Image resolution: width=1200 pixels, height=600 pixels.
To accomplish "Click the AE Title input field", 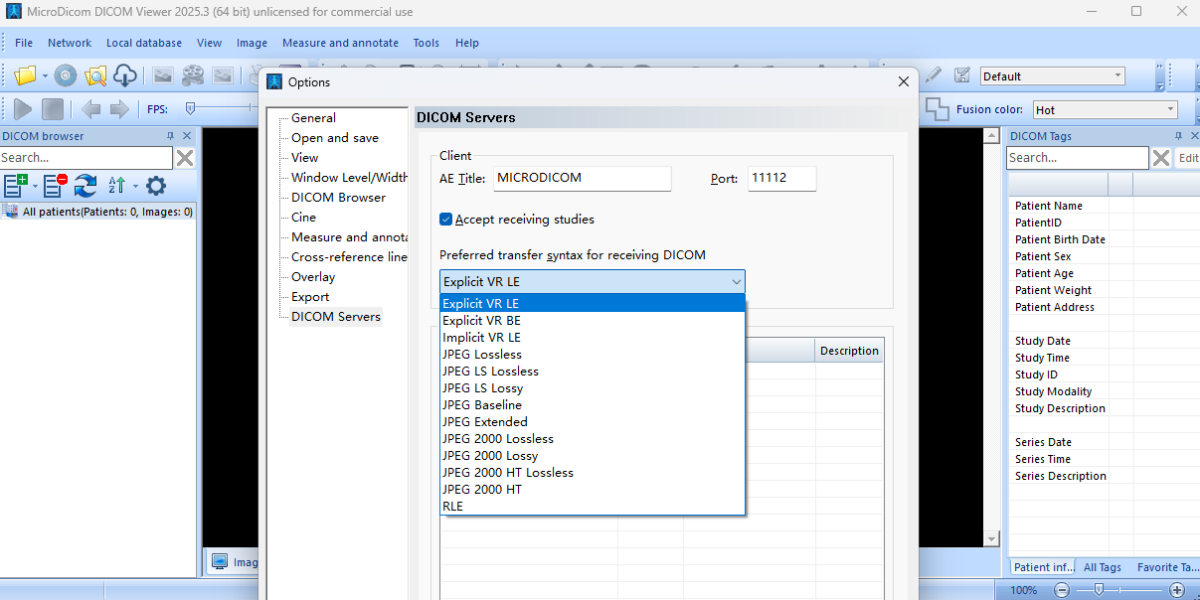I will (582, 178).
